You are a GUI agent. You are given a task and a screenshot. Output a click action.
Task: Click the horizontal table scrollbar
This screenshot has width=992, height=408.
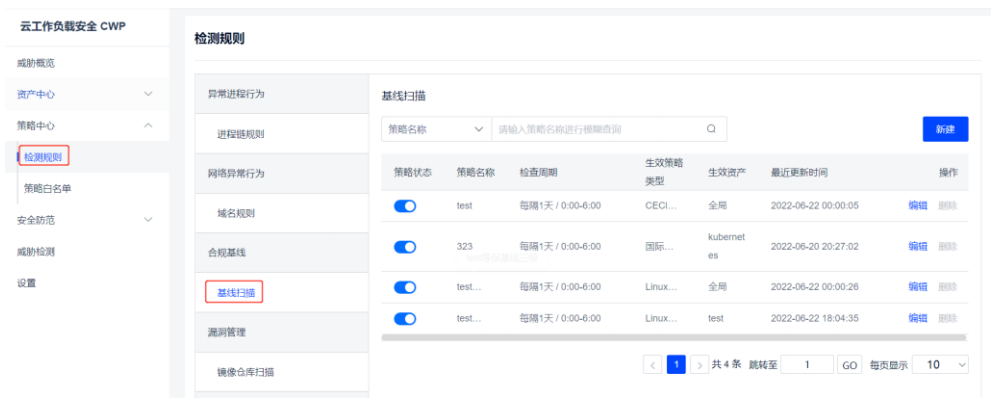(674, 338)
